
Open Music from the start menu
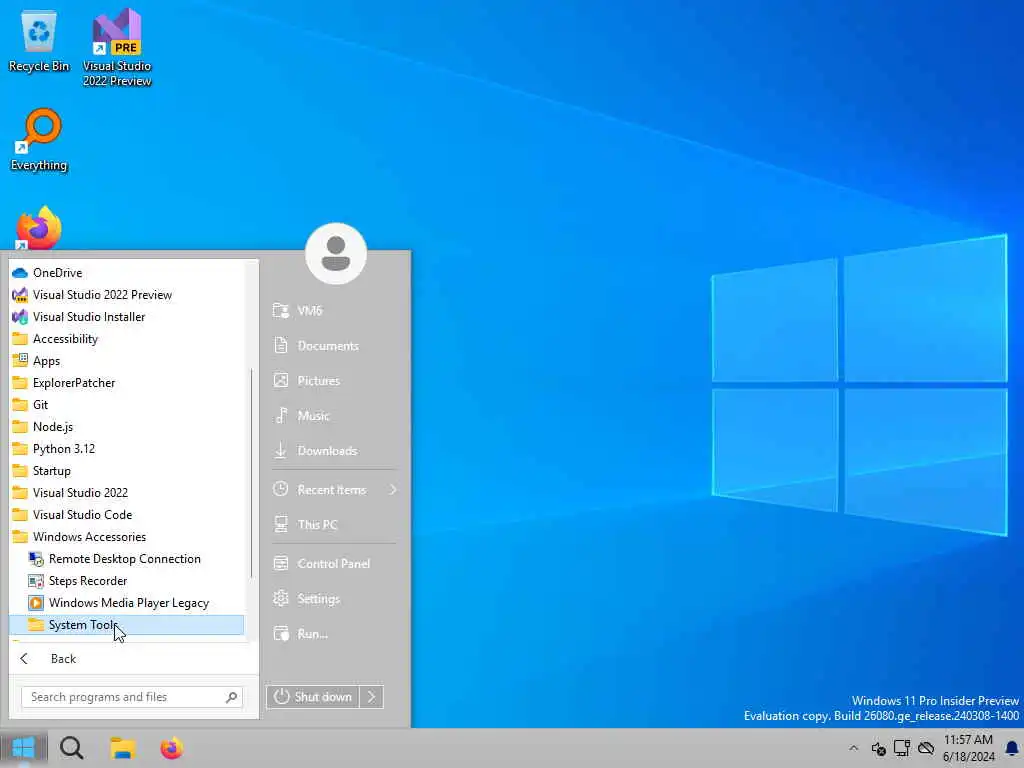[334, 415]
